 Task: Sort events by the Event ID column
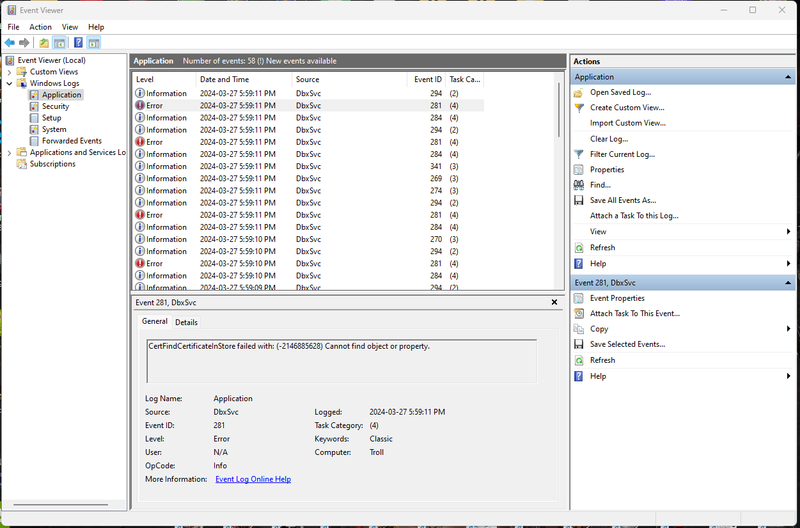coord(428,79)
